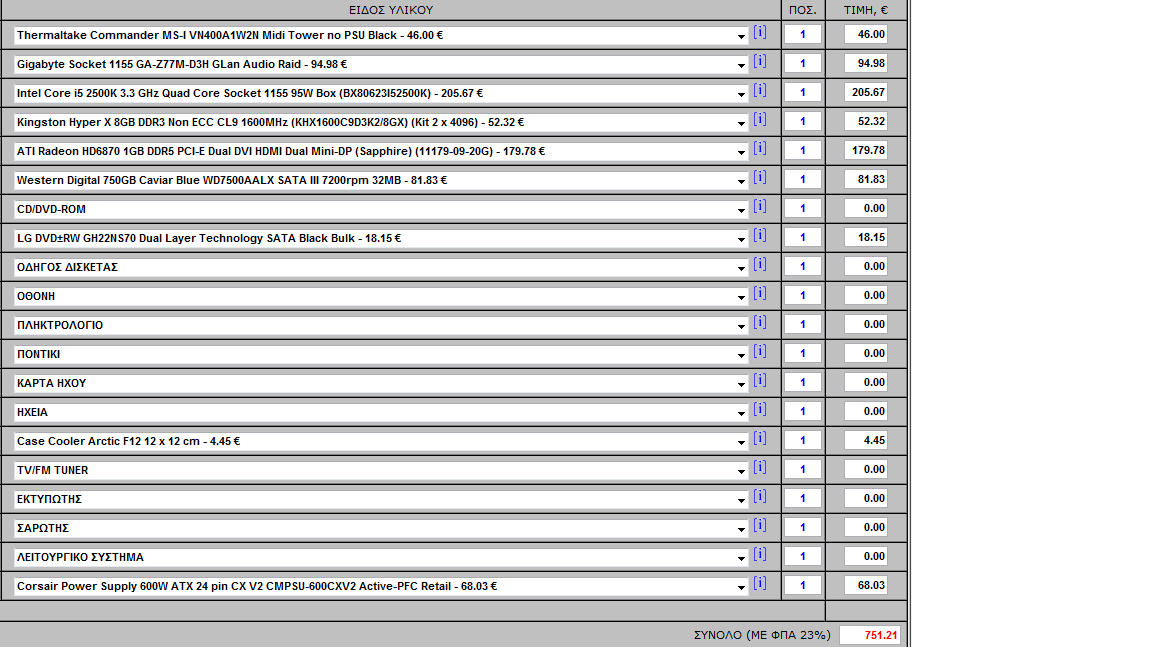Click price field showing 52.32
This screenshot has width=1152, height=648.
(865, 121)
